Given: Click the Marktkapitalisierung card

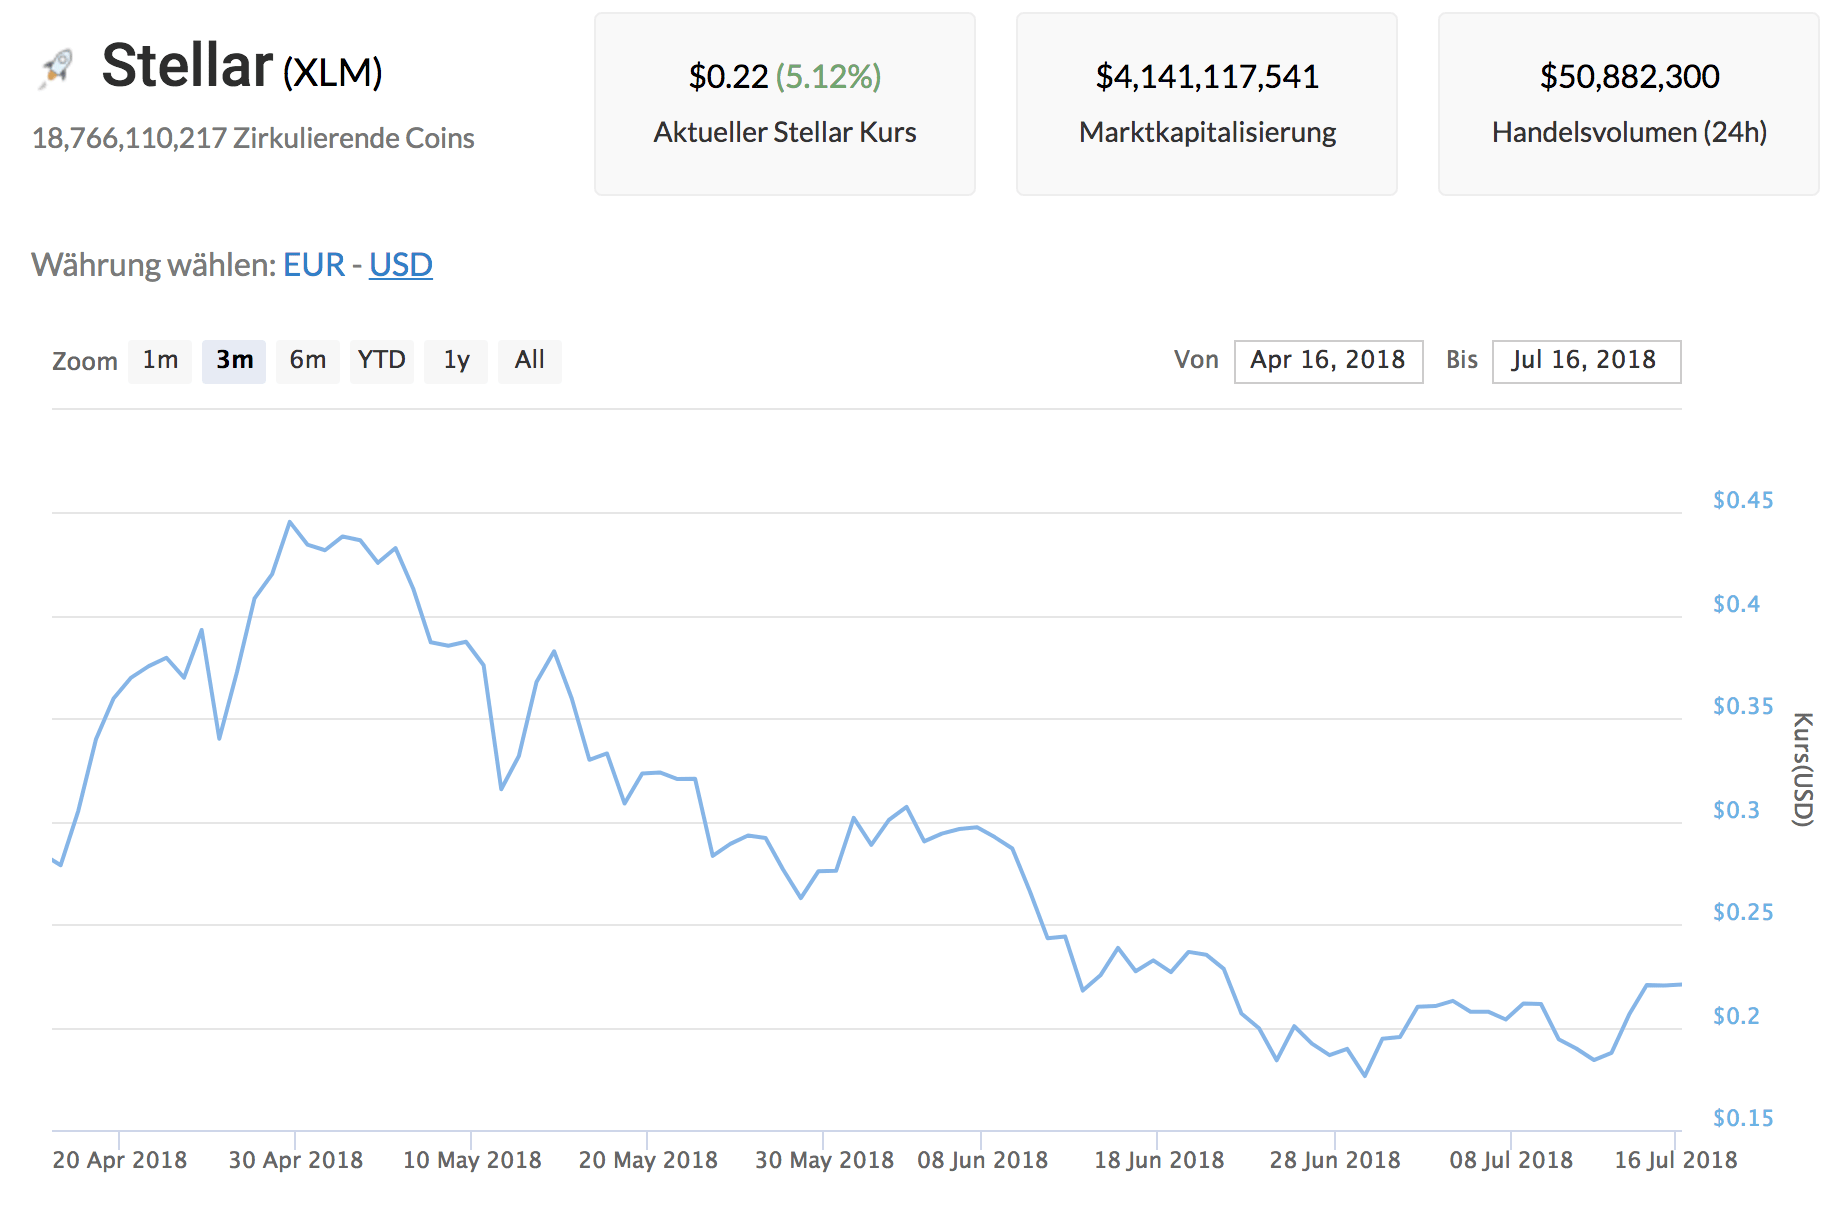Looking at the screenshot, I should click(x=1207, y=104).
